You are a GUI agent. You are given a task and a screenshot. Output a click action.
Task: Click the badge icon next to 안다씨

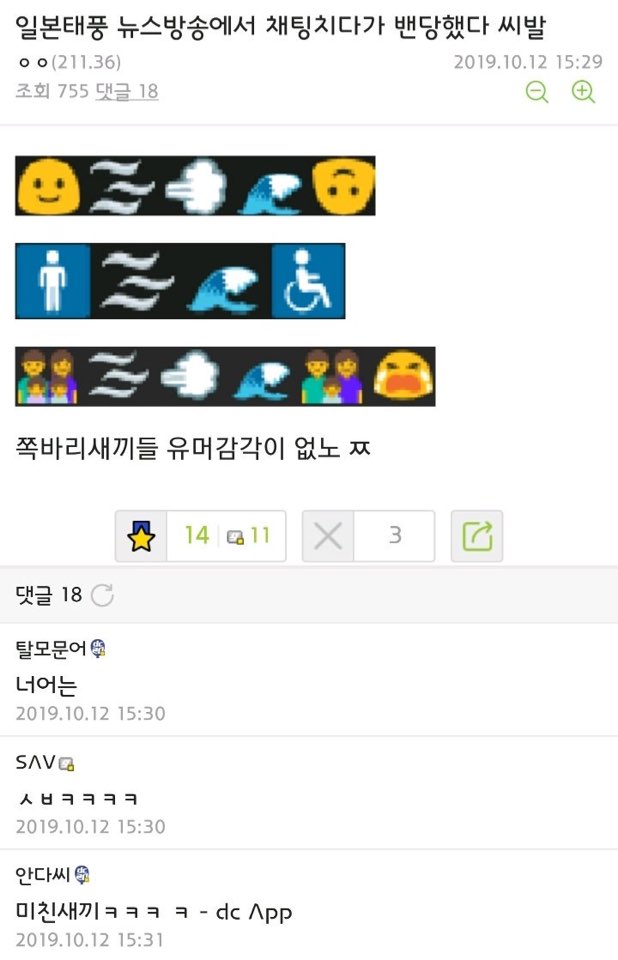[82, 875]
